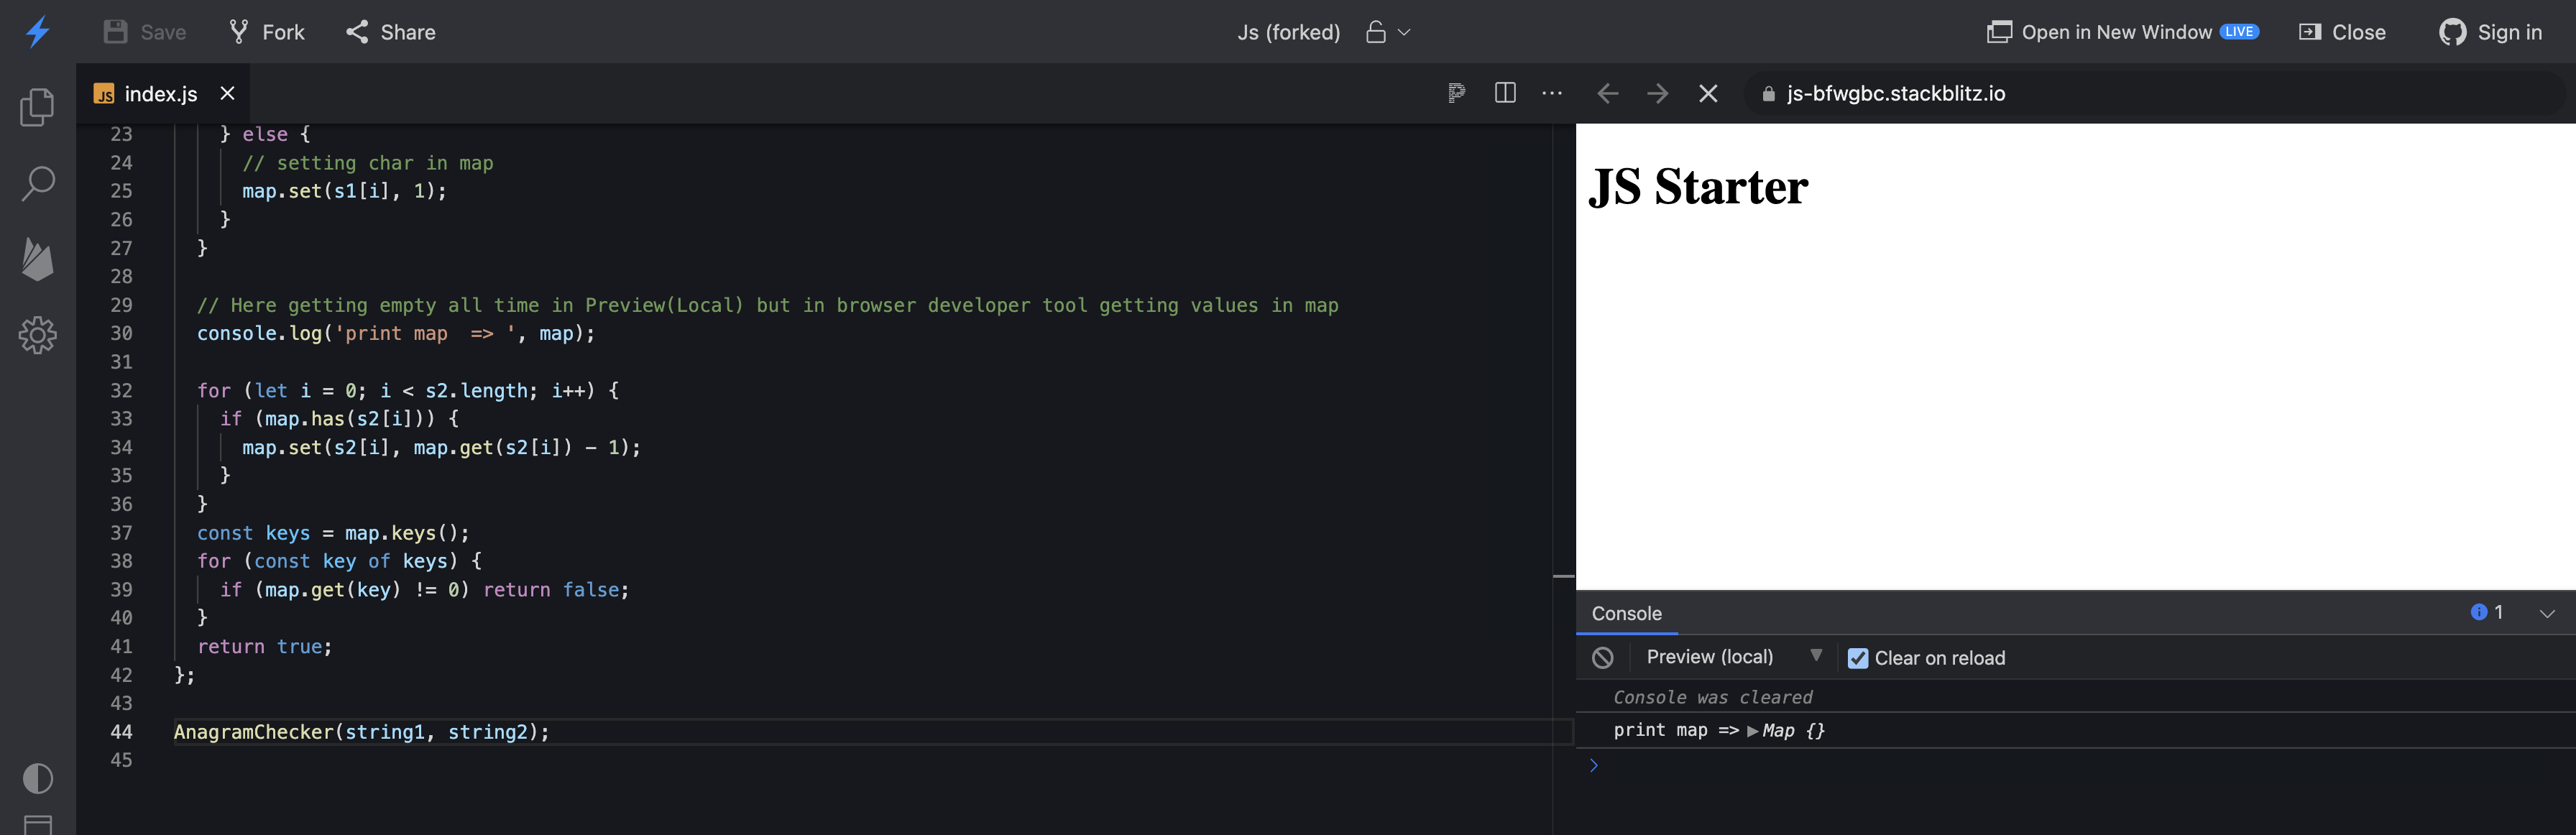Open the Files explorer sidebar icon
2576x835 pixels.
coord(37,107)
